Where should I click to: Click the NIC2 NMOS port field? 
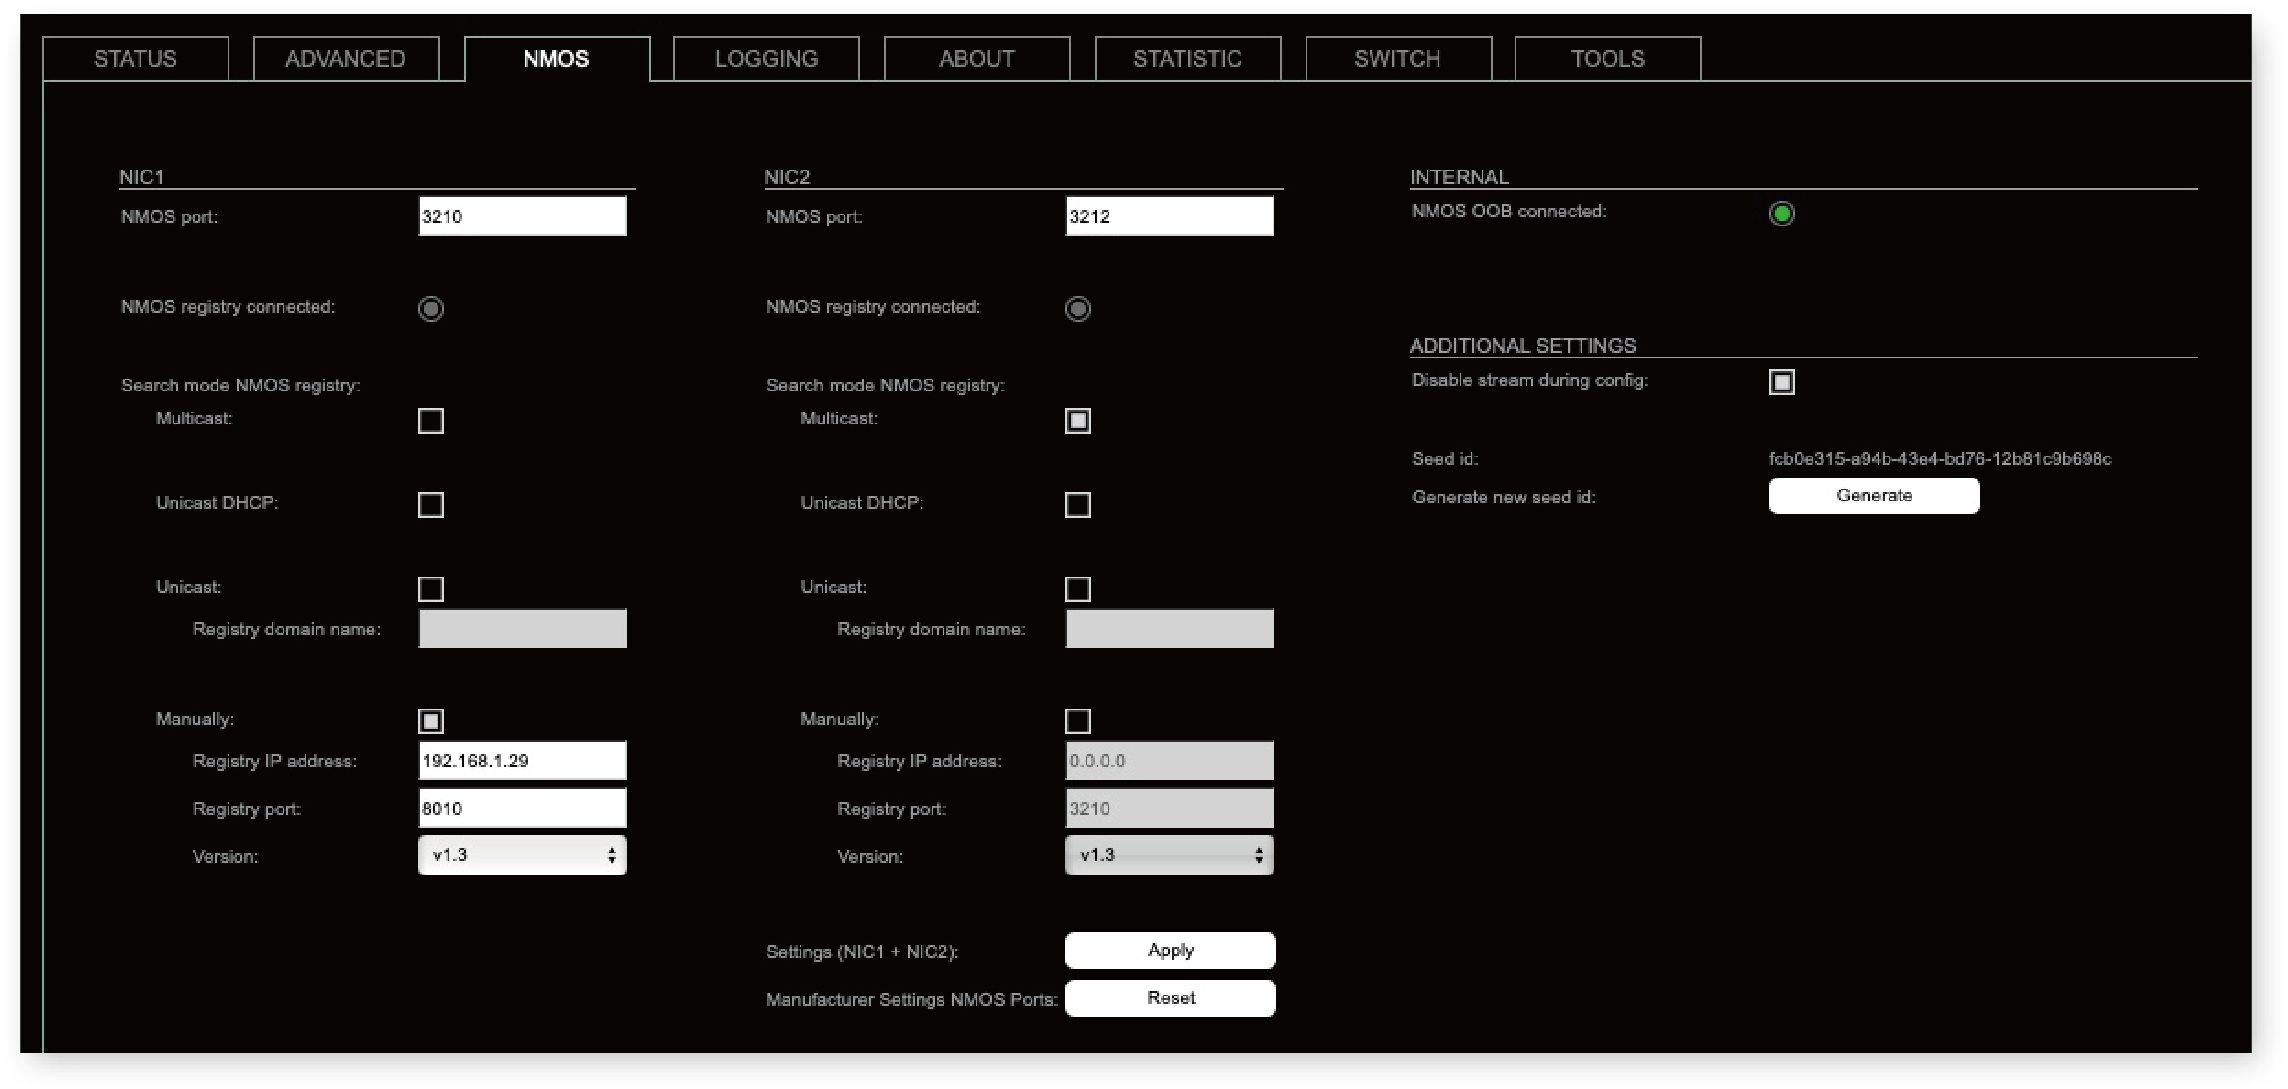tap(1170, 216)
